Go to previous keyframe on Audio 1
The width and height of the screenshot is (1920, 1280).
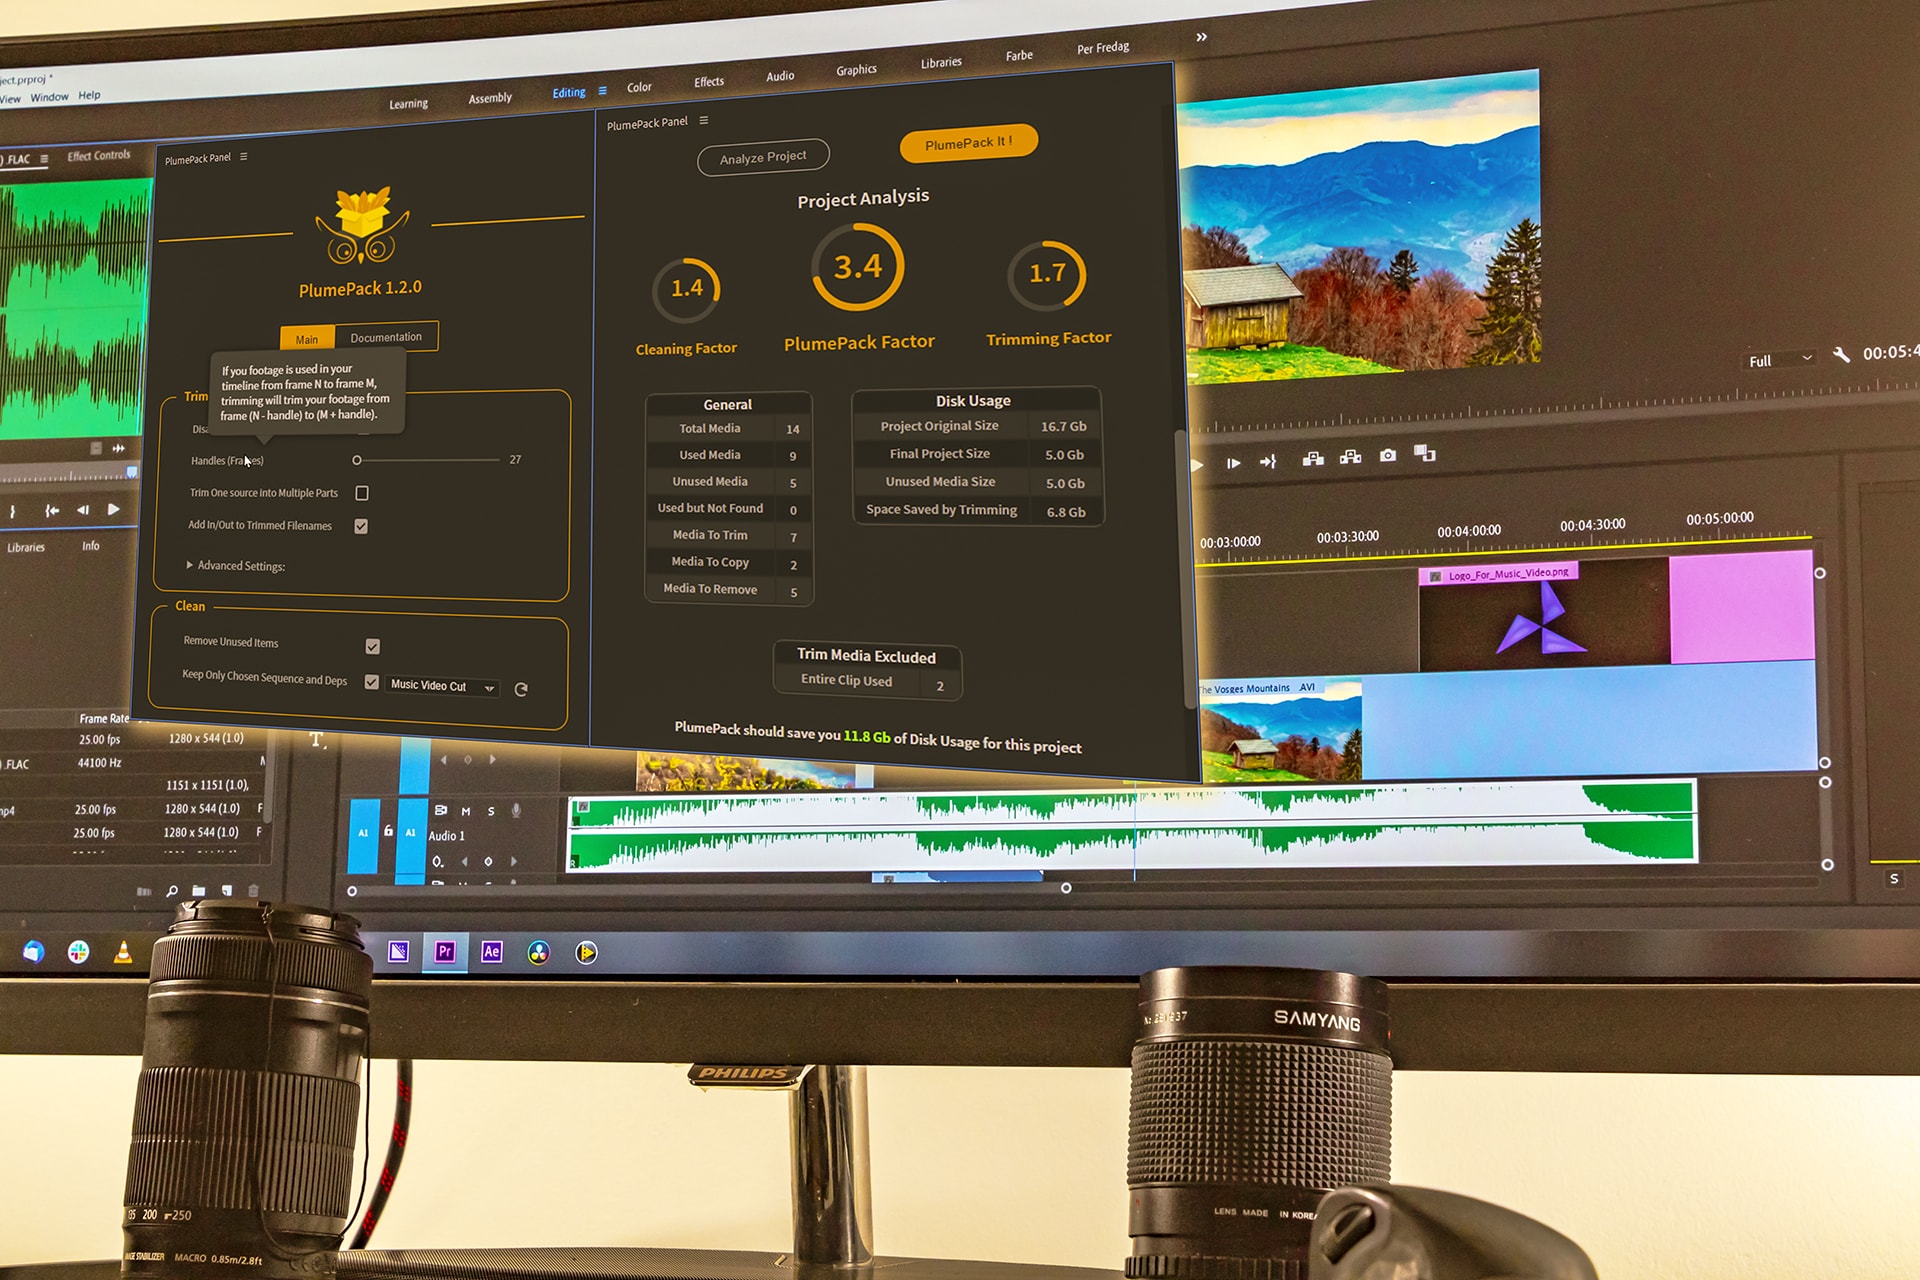click(x=464, y=861)
